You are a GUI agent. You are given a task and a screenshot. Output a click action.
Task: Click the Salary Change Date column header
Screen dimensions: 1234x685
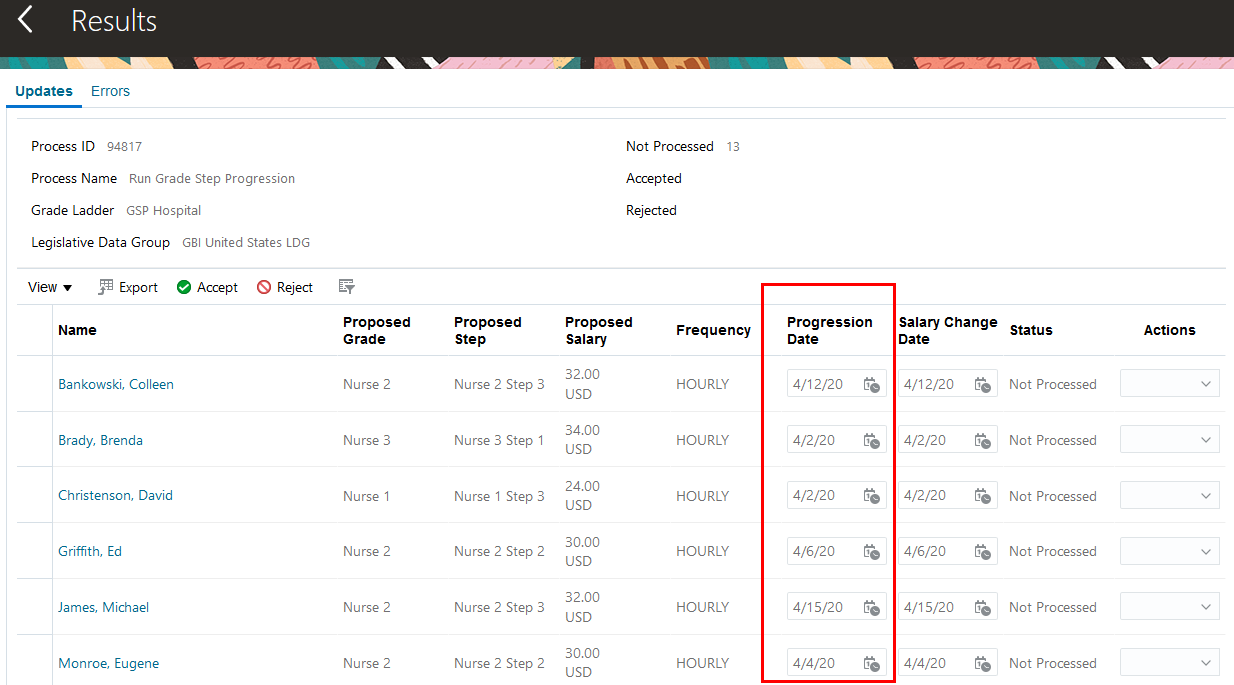pos(948,330)
